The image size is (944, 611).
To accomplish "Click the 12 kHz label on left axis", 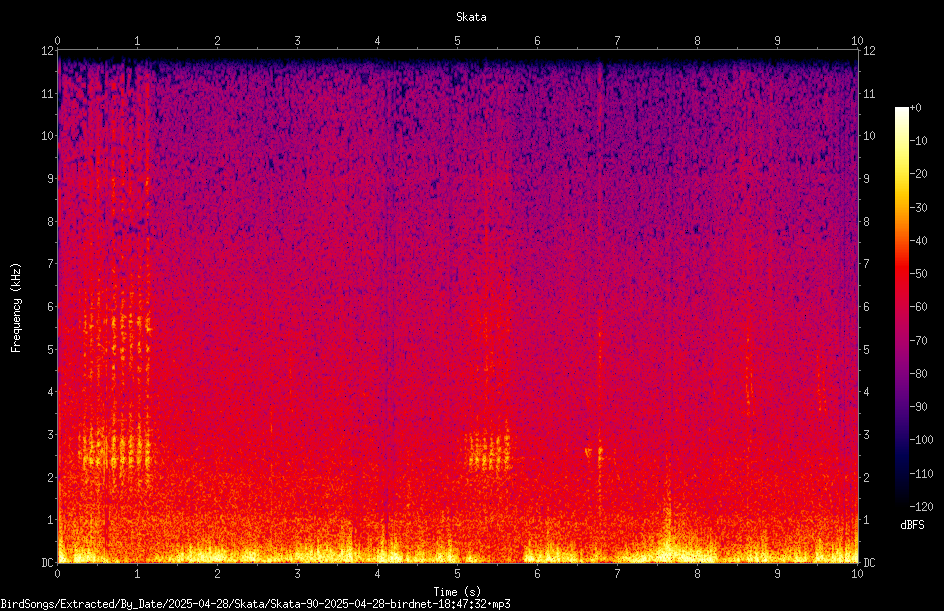I will [47, 51].
